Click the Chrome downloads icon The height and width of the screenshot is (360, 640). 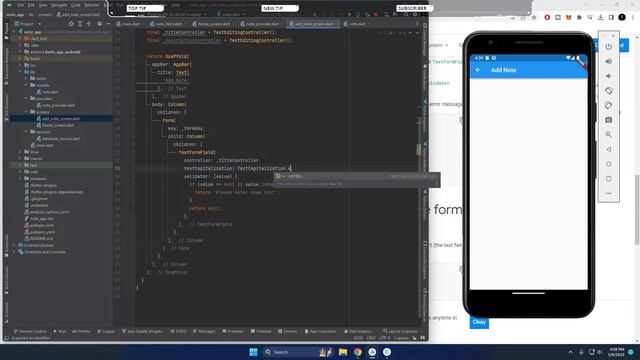click(600, 18)
